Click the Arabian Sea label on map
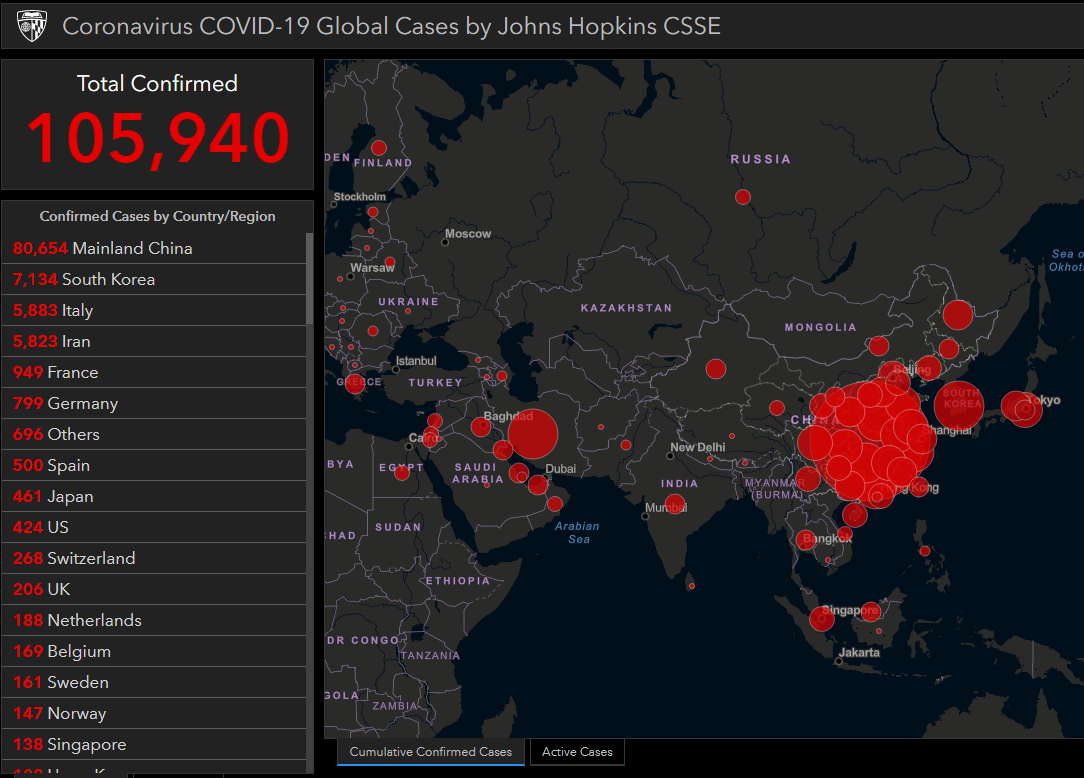The height and width of the screenshot is (778, 1084). [577, 532]
